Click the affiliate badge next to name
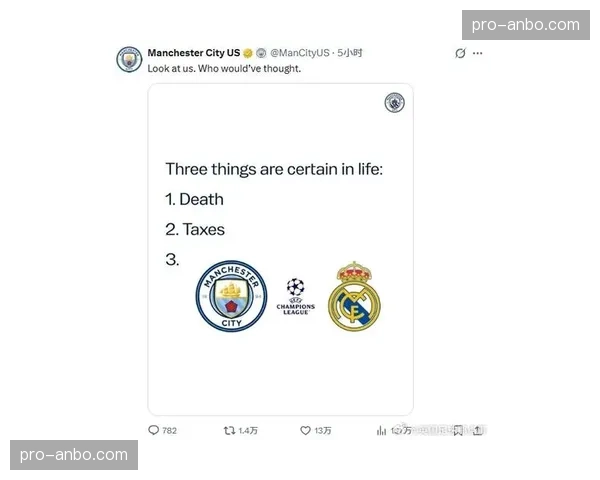The width and height of the screenshot is (600, 480). [x=261, y=53]
